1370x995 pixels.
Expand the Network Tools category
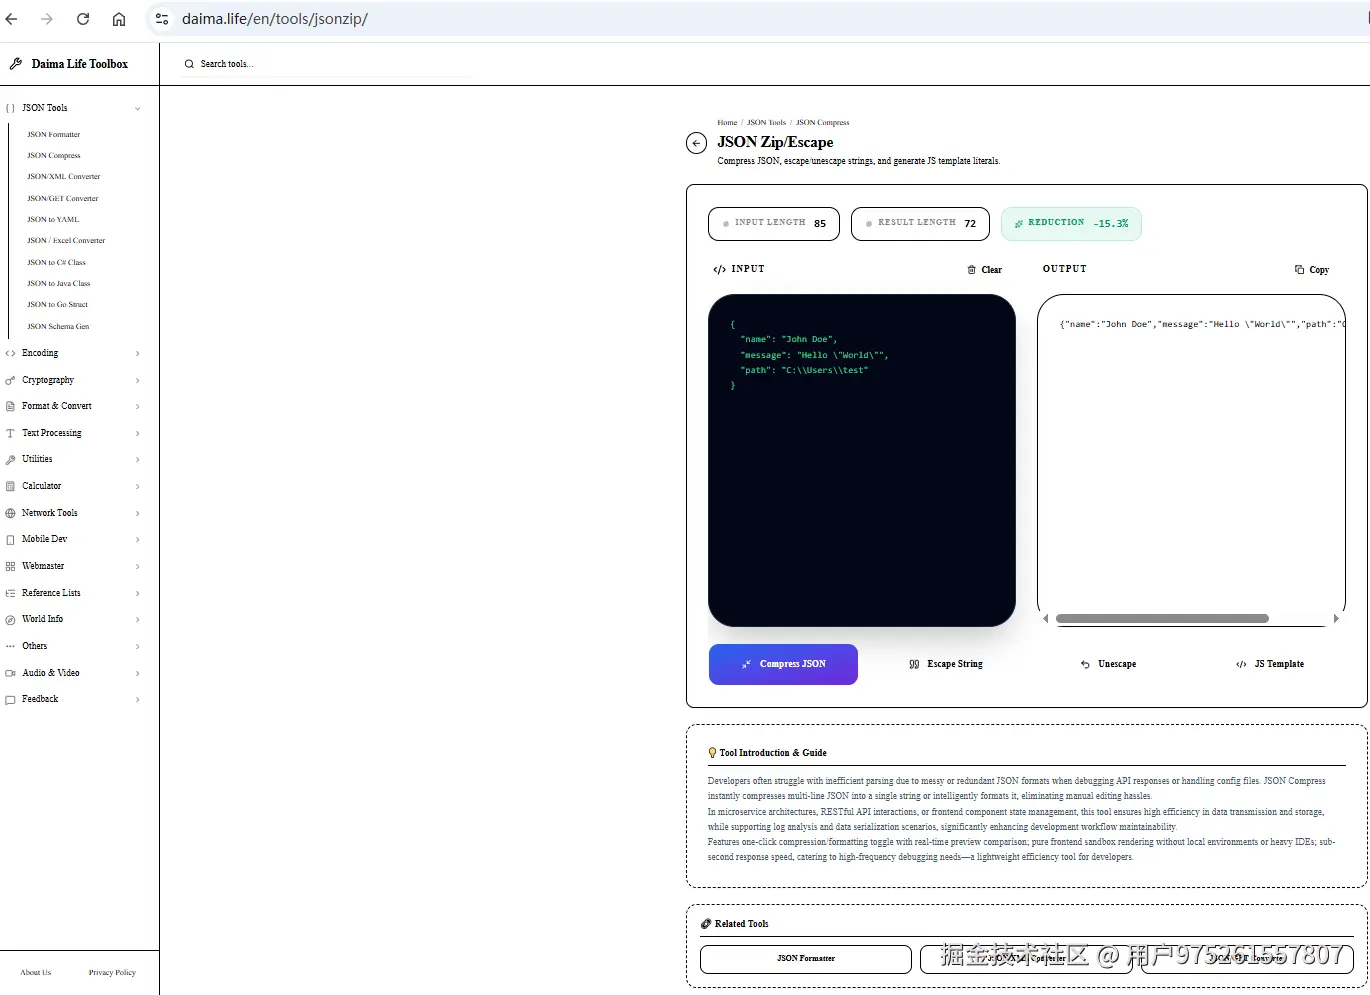73,513
